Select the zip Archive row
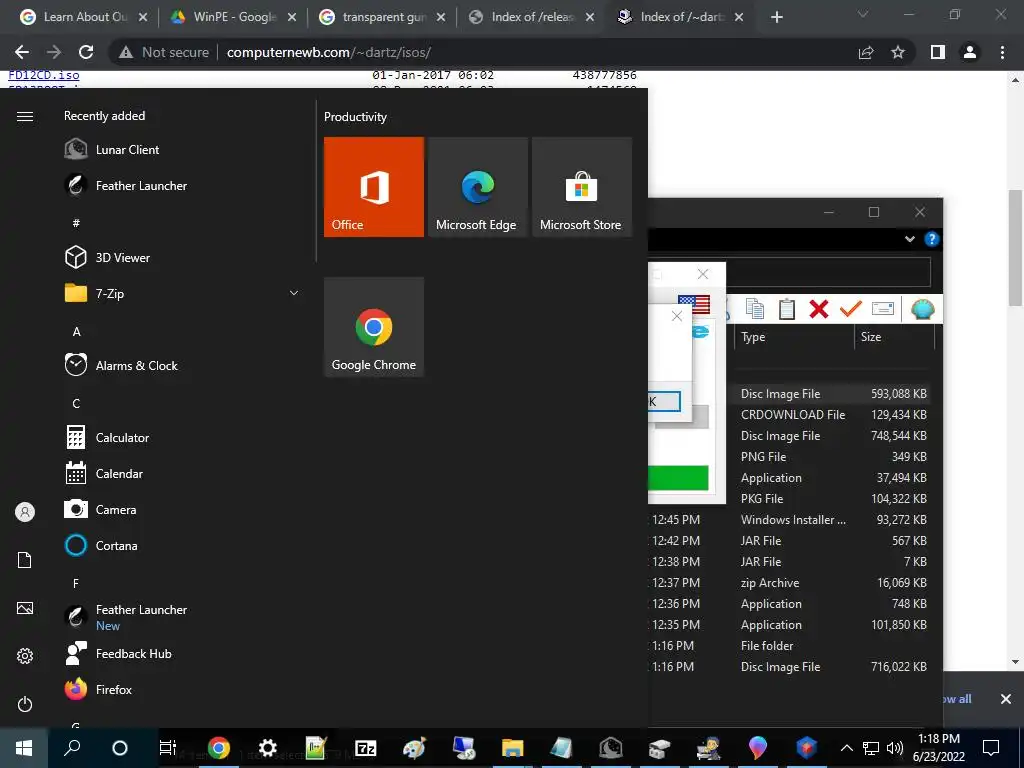The height and width of the screenshot is (768, 1024). 790,583
